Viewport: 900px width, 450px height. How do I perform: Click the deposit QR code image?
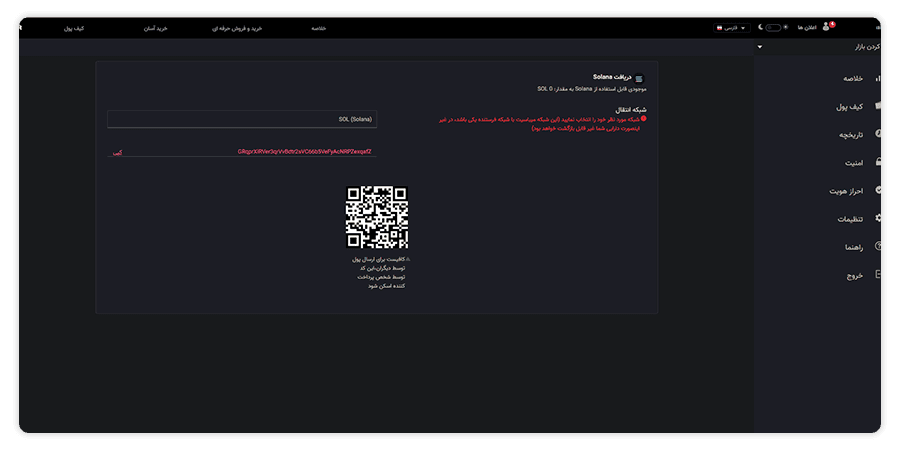click(377, 218)
